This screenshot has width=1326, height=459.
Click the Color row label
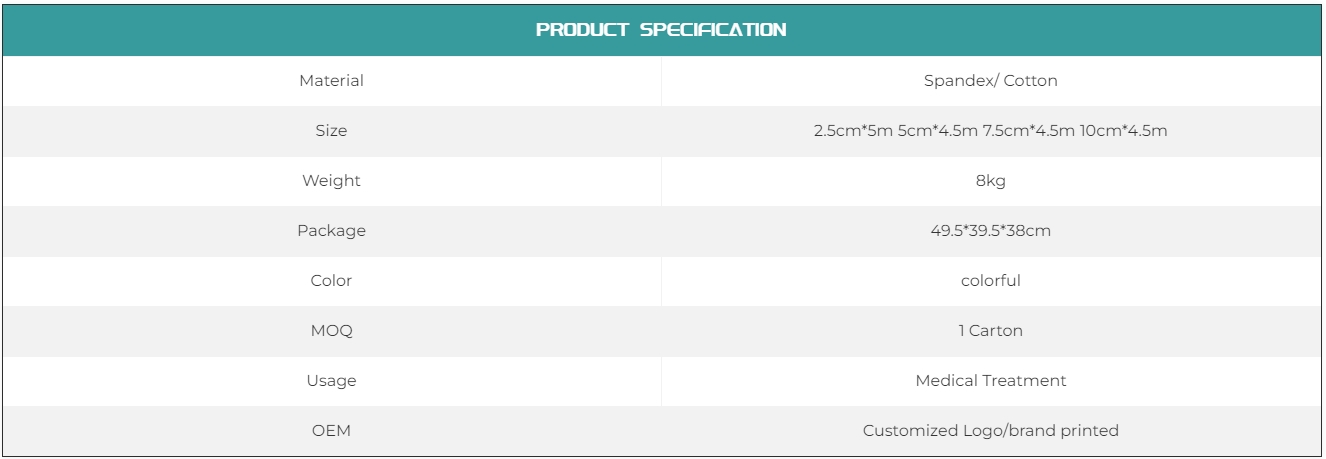(331, 281)
